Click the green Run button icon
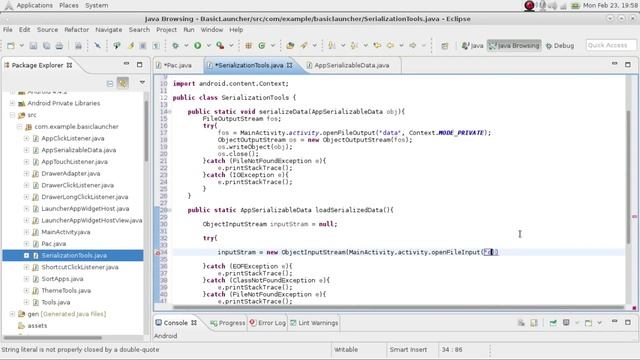The height and width of the screenshot is (360, 640). [x=198, y=46]
